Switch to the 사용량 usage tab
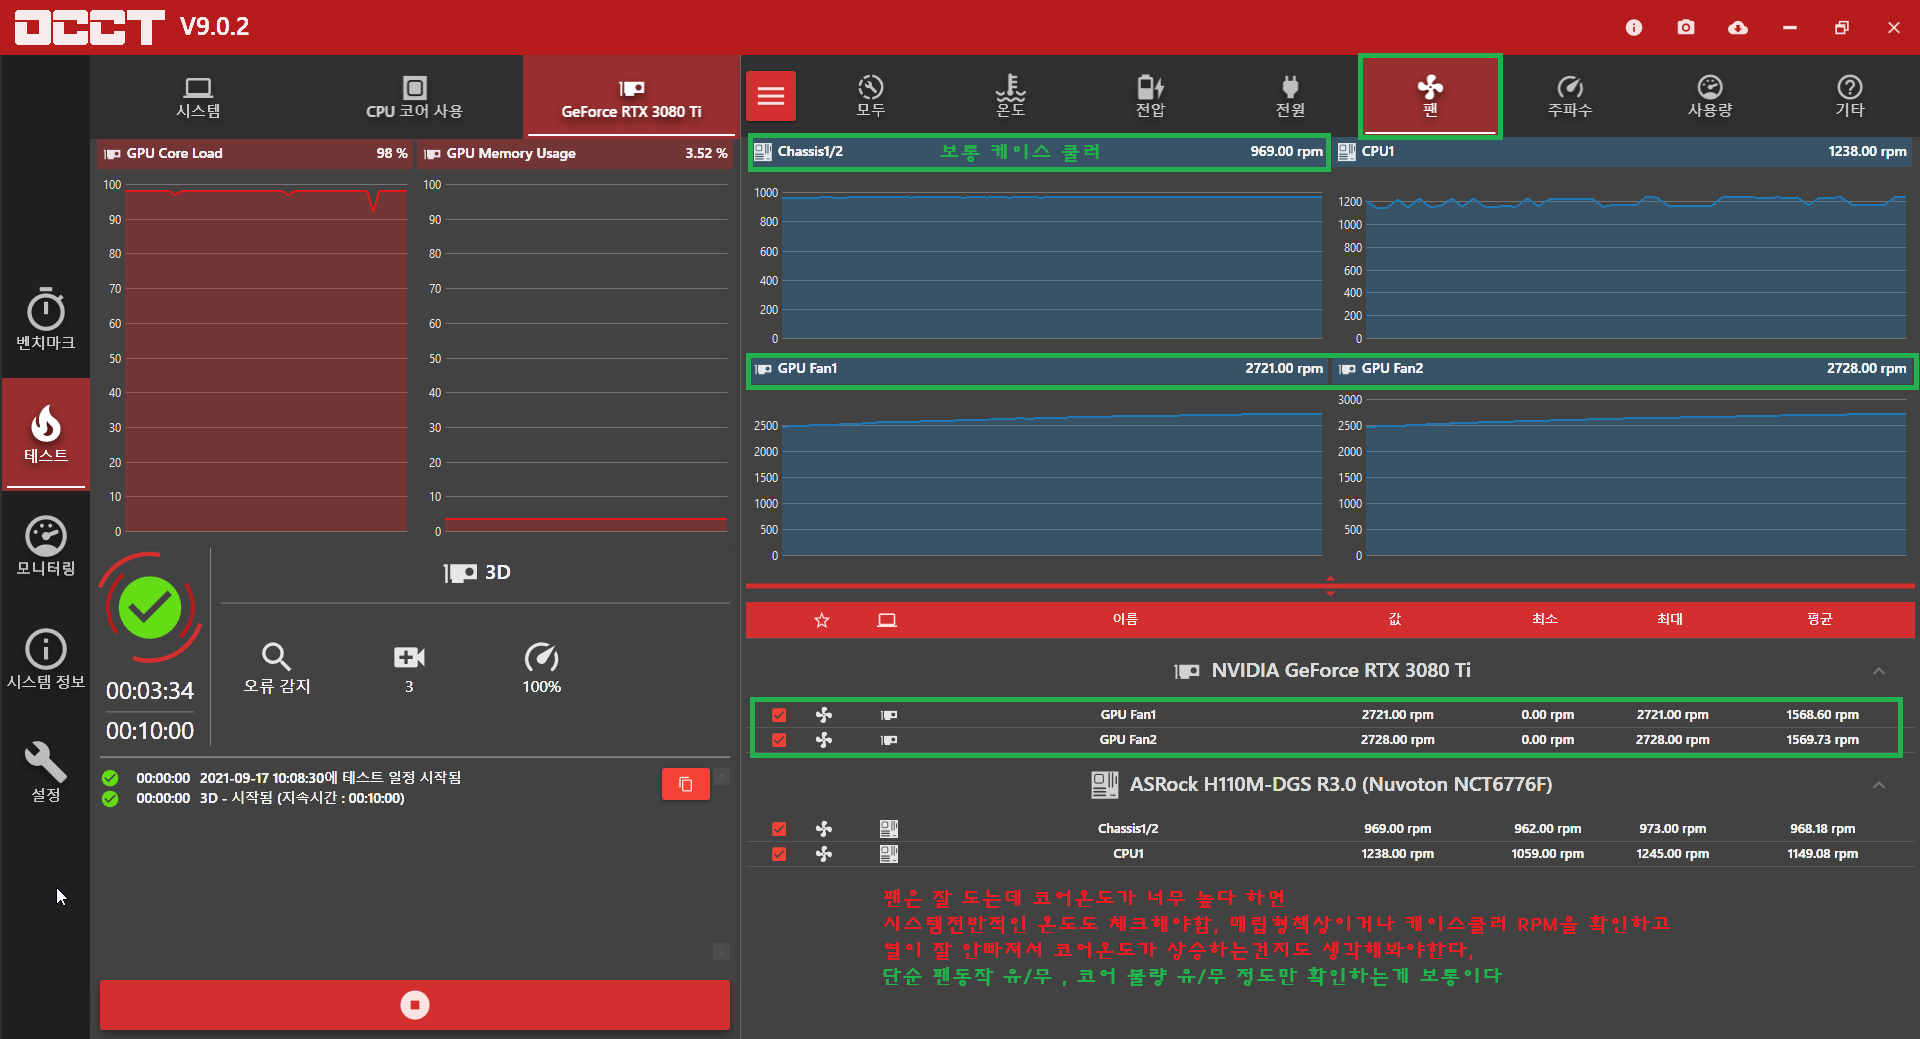This screenshot has height=1039, width=1920. (1710, 96)
